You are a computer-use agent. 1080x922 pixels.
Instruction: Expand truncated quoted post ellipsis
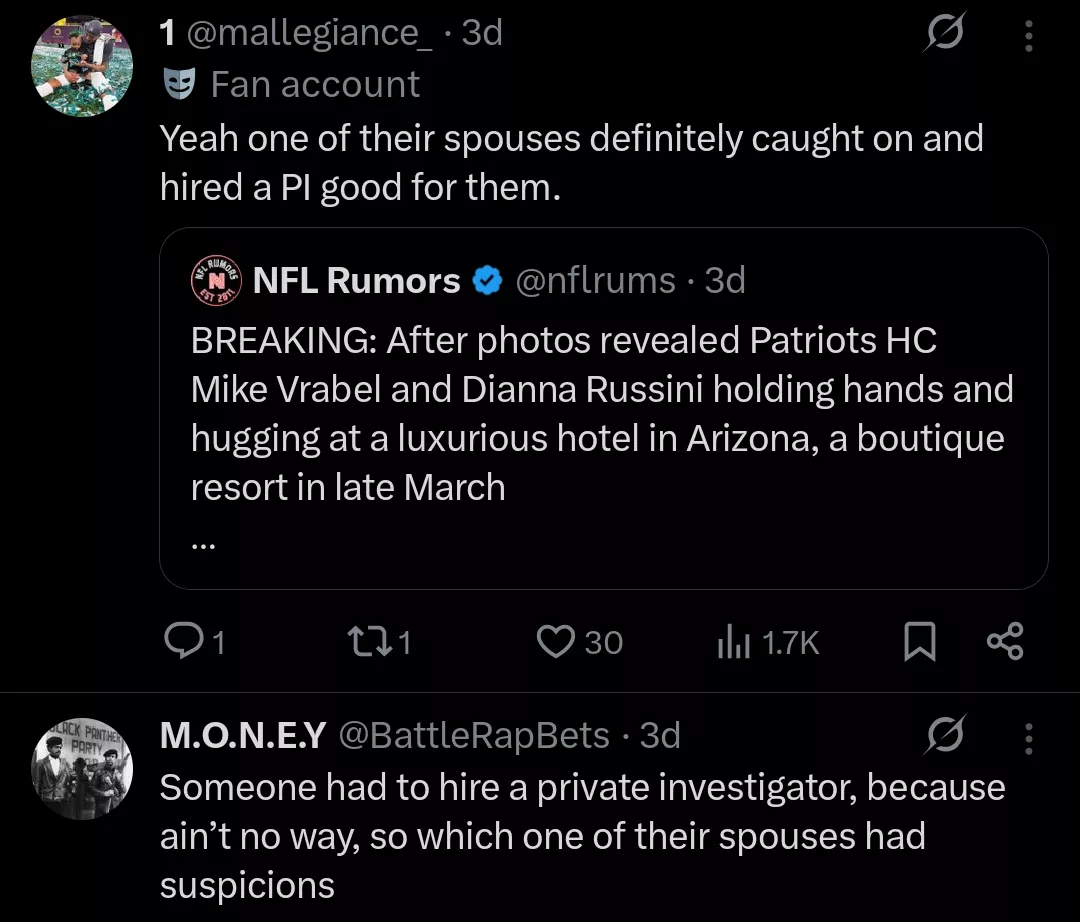click(203, 541)
